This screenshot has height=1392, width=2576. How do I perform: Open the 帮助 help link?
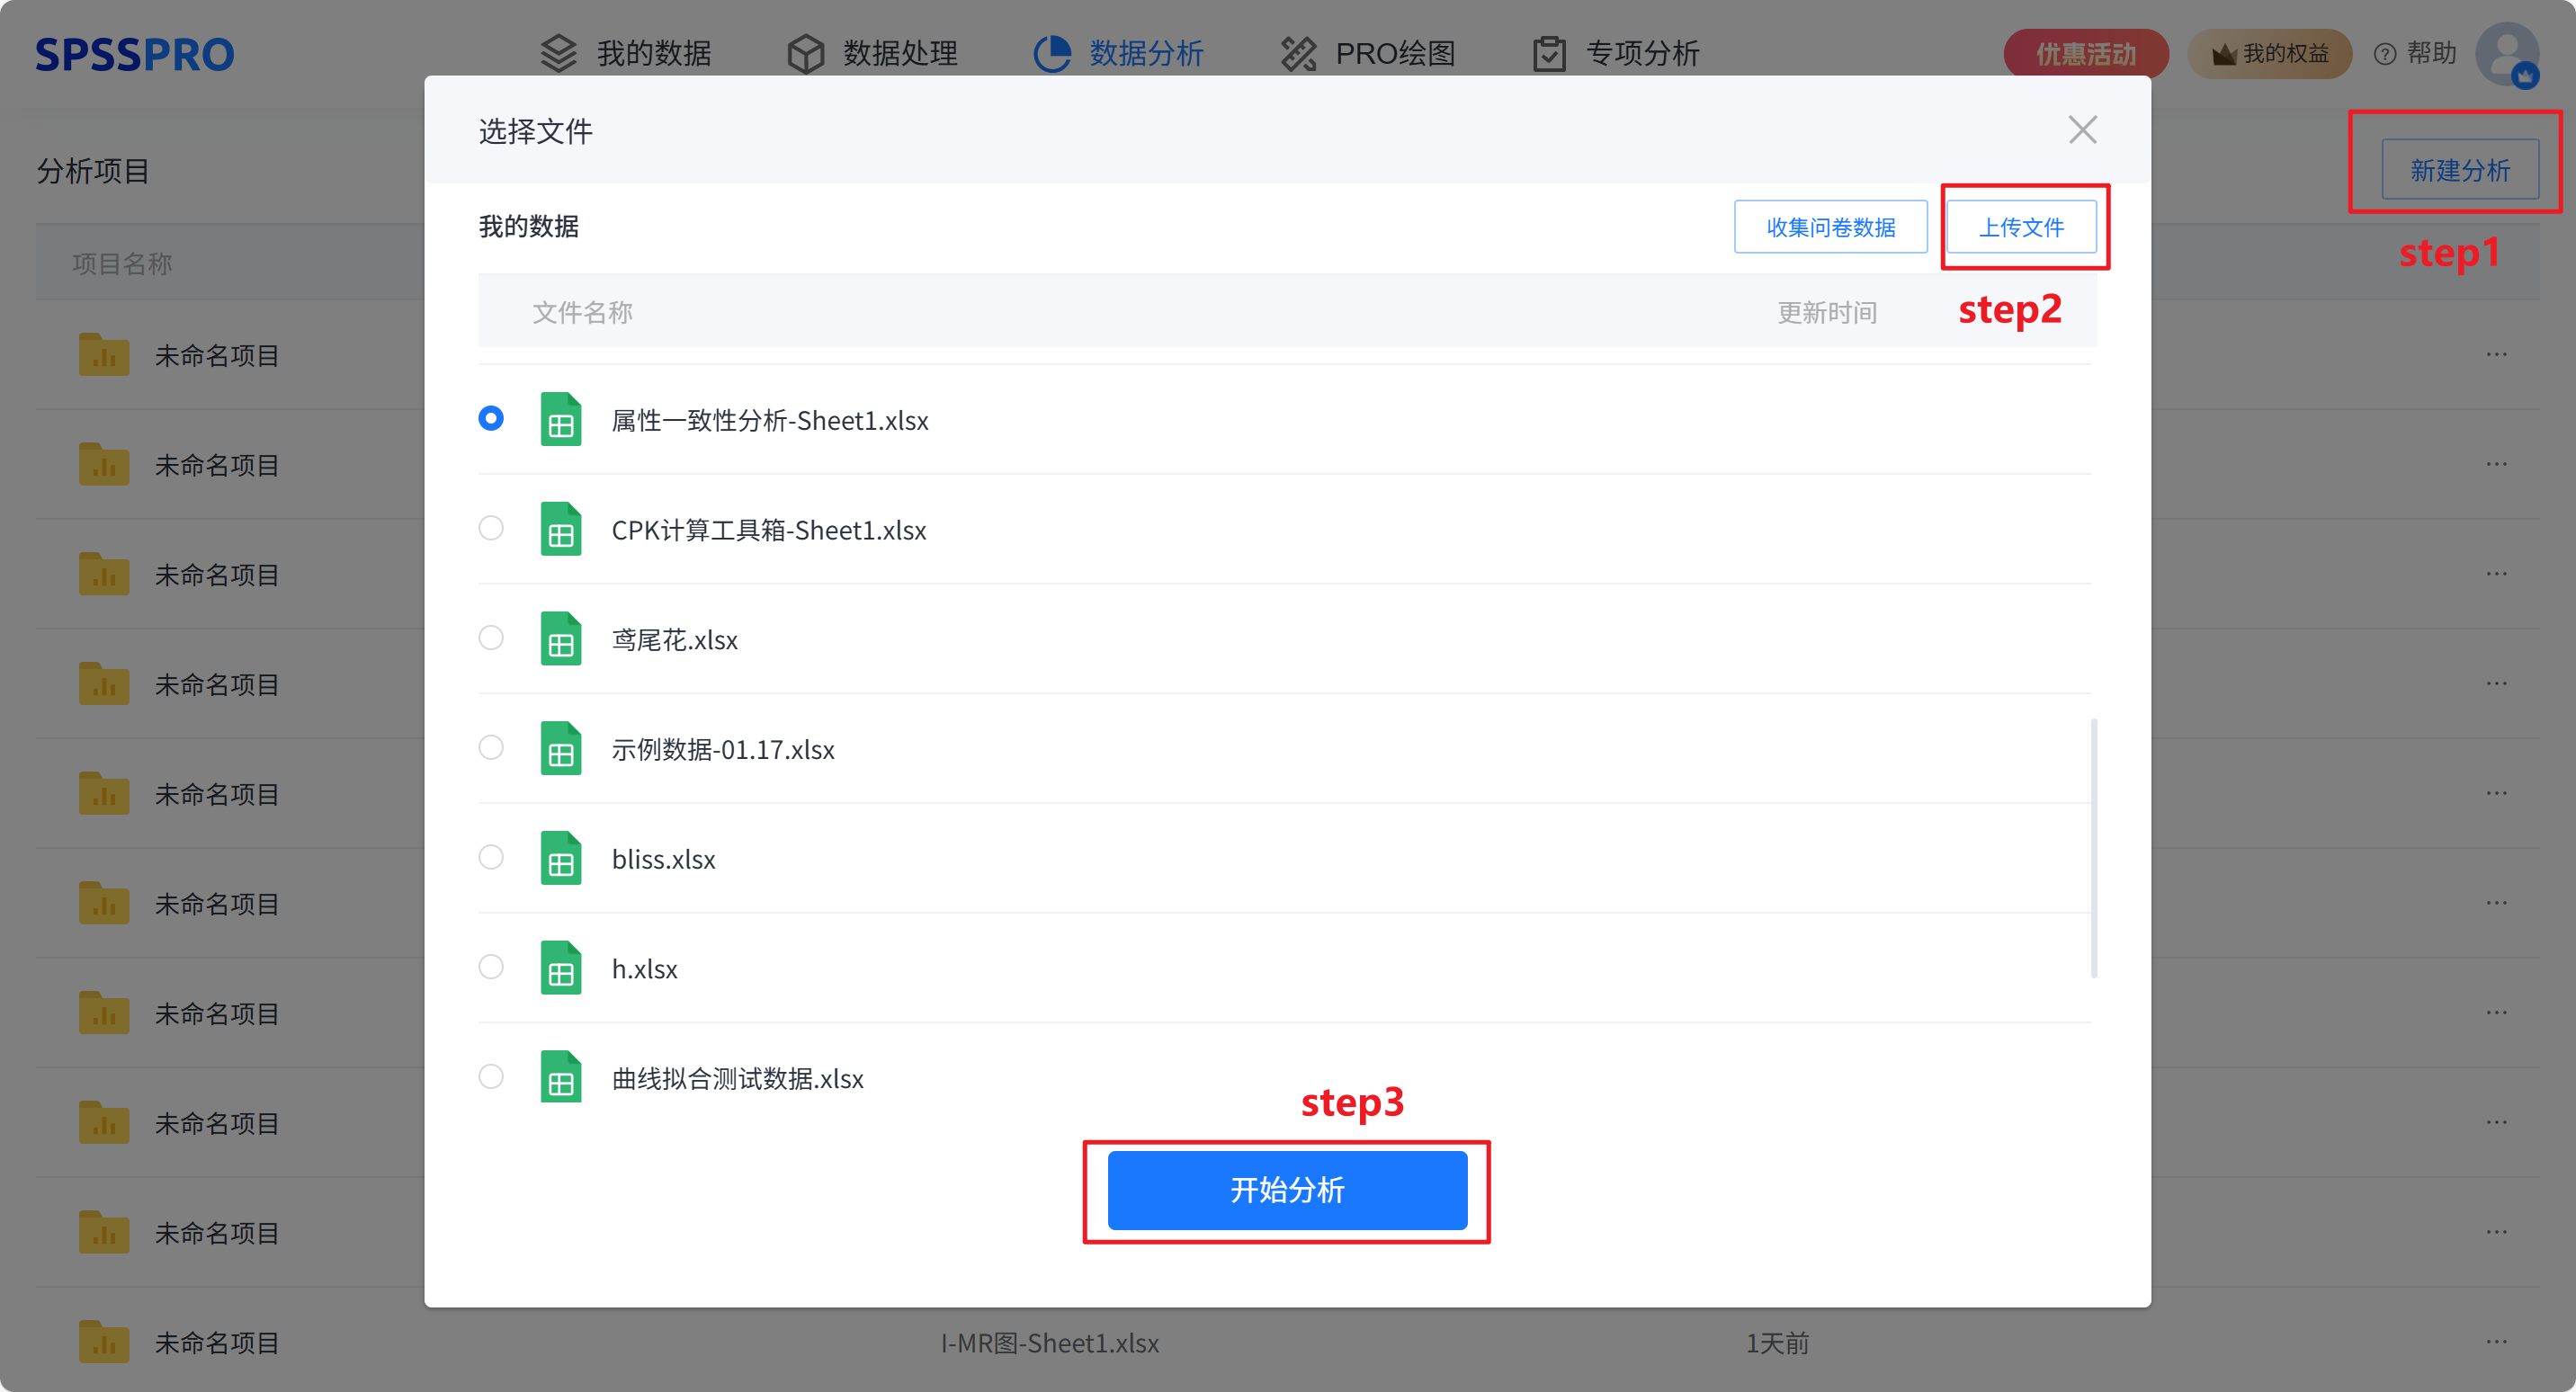(x=2414, y=53)
